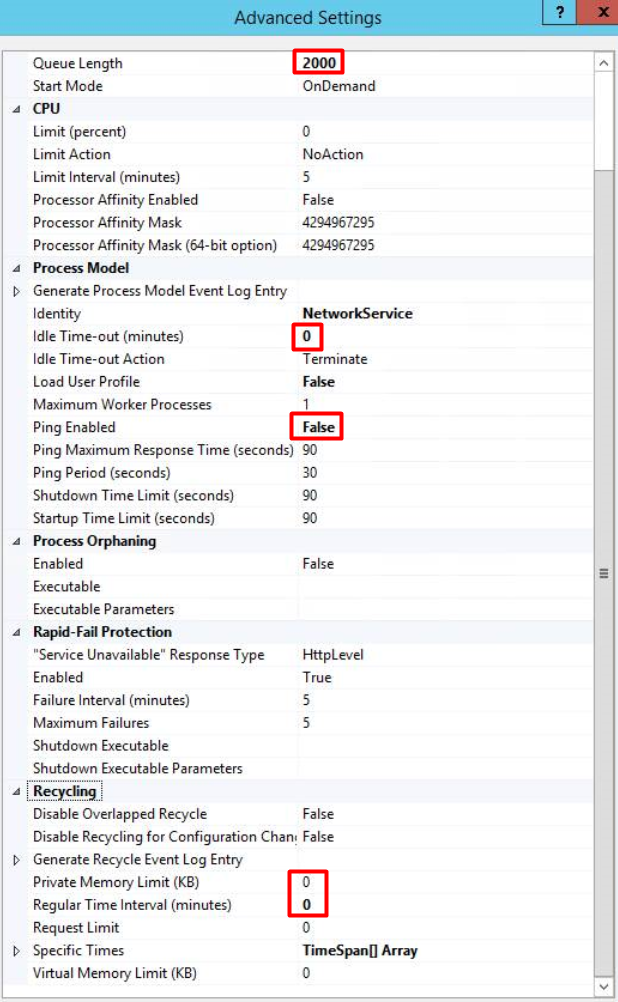This screenshot has height=1002, width=618.
Task: Click Disable Overlapped Recycle False value
Action: pos(318,814)
